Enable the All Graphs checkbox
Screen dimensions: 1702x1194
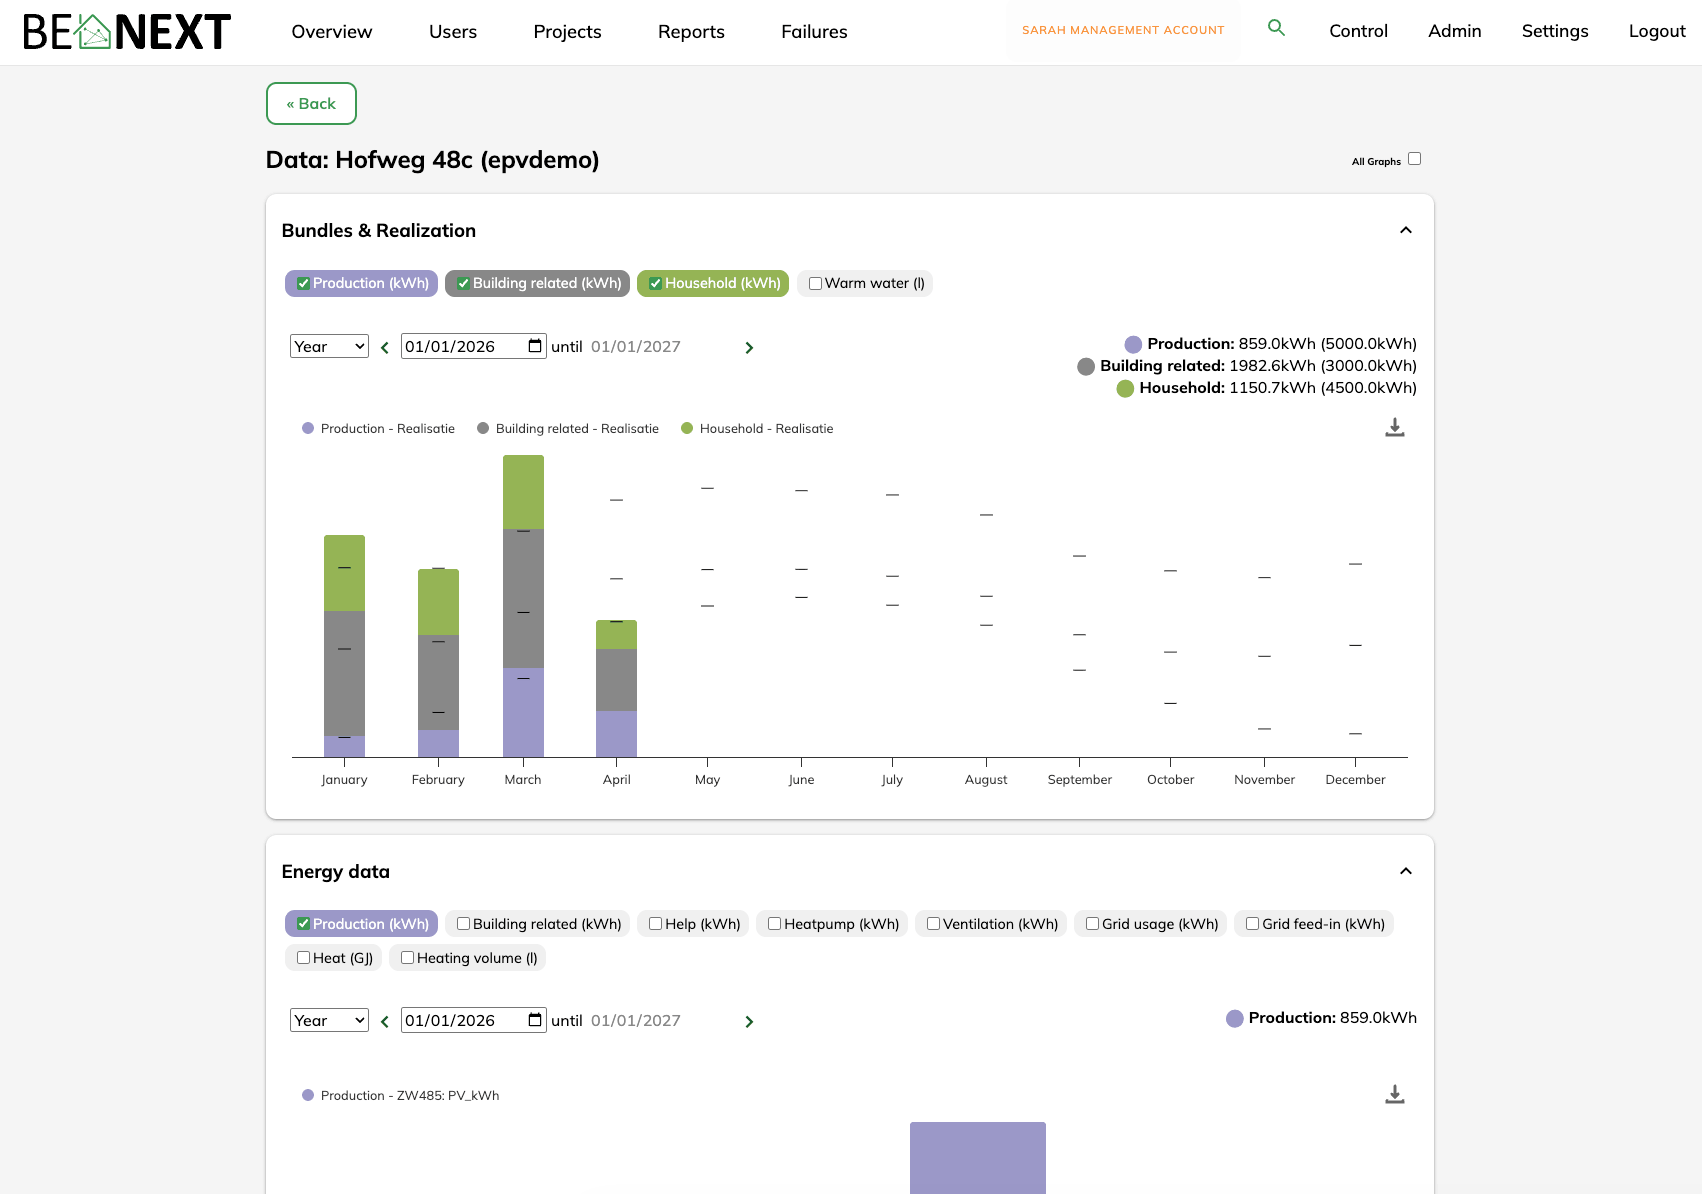1414,159
